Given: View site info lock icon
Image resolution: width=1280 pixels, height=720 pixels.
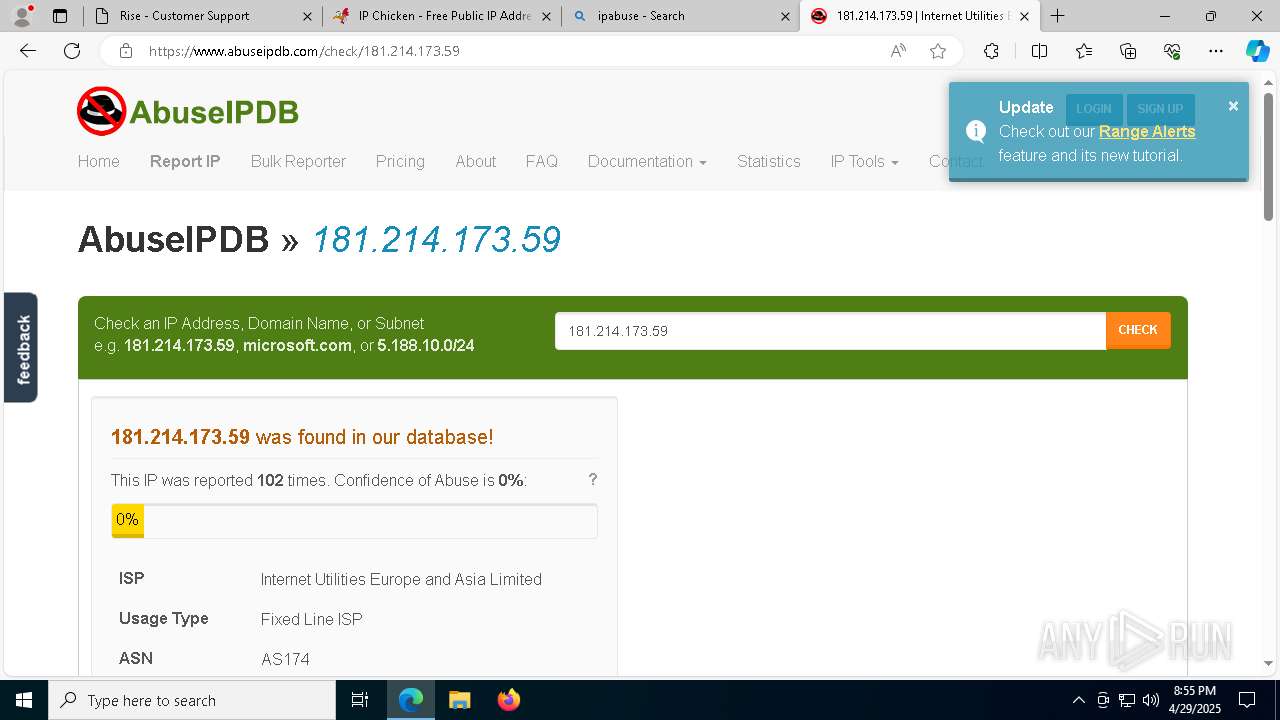Looking at the screenshot, I should [126, 51].
